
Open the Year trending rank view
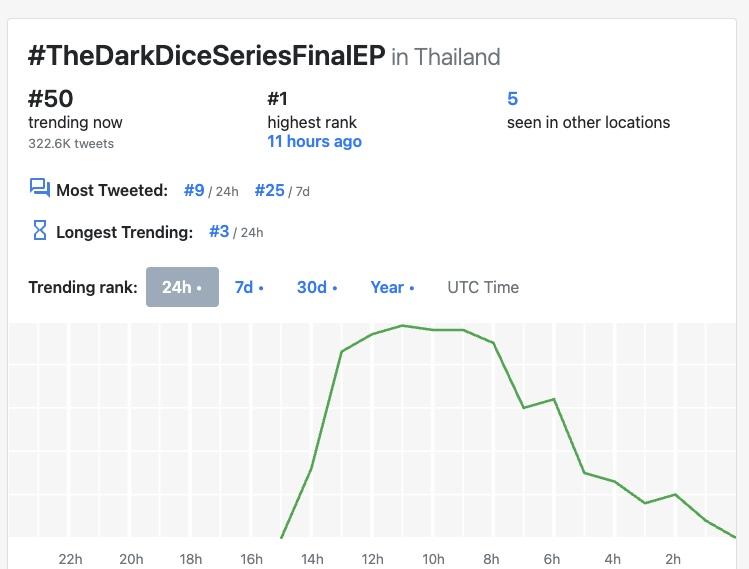(392, 287)
